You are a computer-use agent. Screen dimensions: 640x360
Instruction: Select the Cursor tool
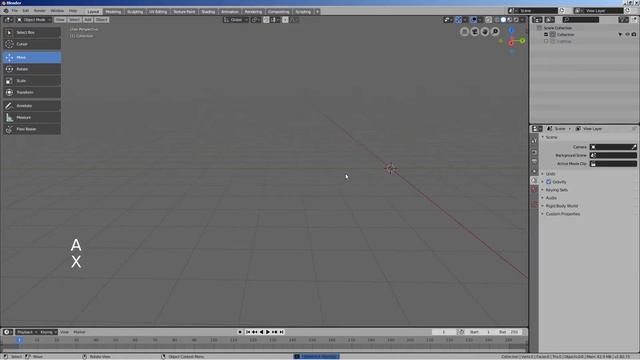pos(32,44)
